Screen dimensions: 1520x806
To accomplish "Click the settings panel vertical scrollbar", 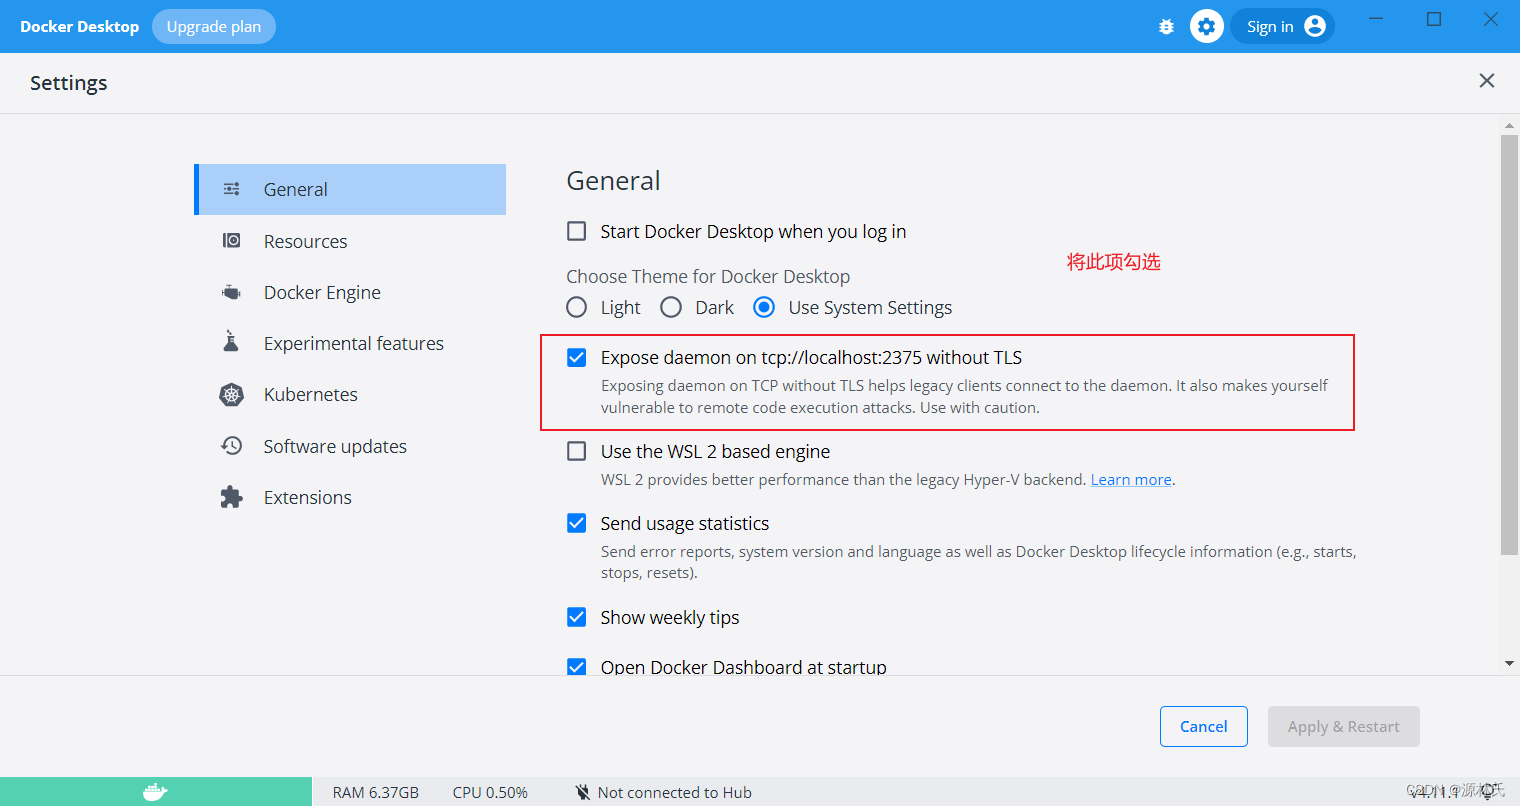I will 1509,345.
